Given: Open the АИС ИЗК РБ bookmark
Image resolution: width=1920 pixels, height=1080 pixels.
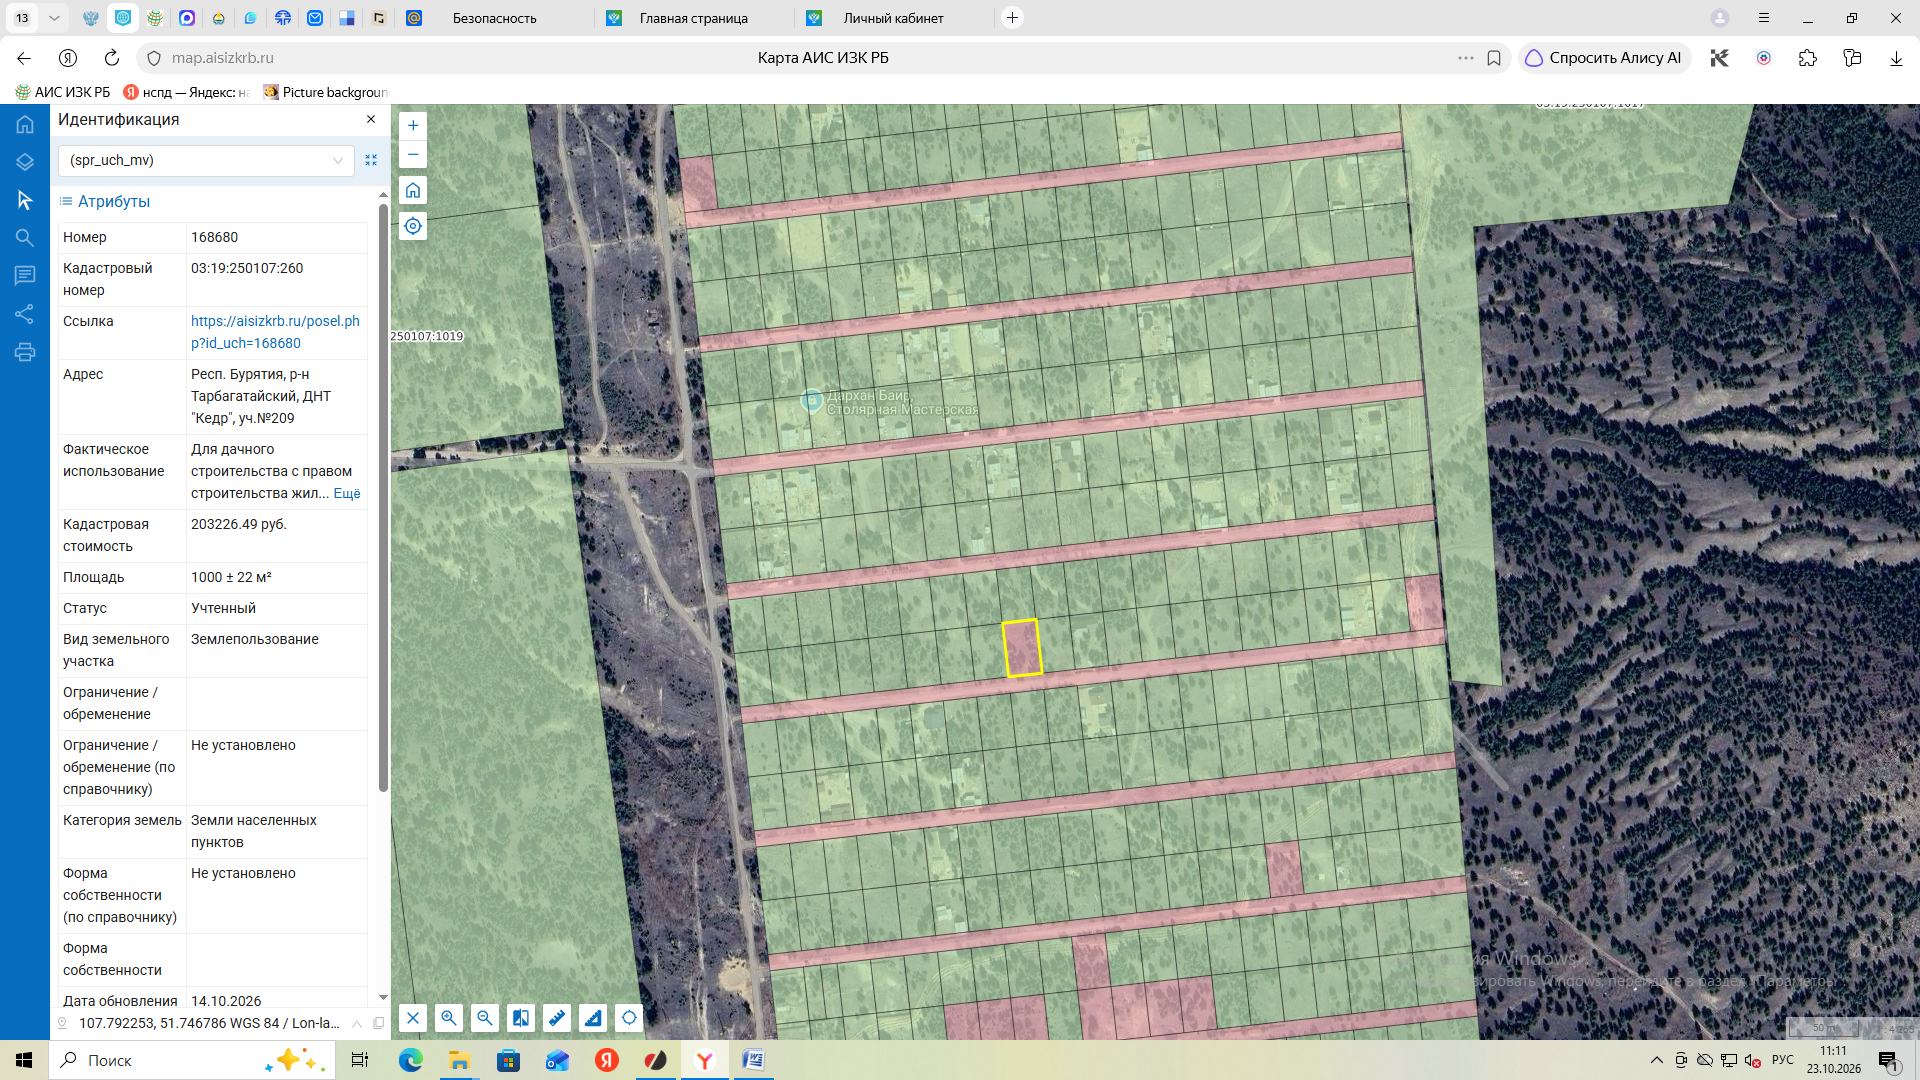Looking at the screenshot, I should [x=63, y=92].
